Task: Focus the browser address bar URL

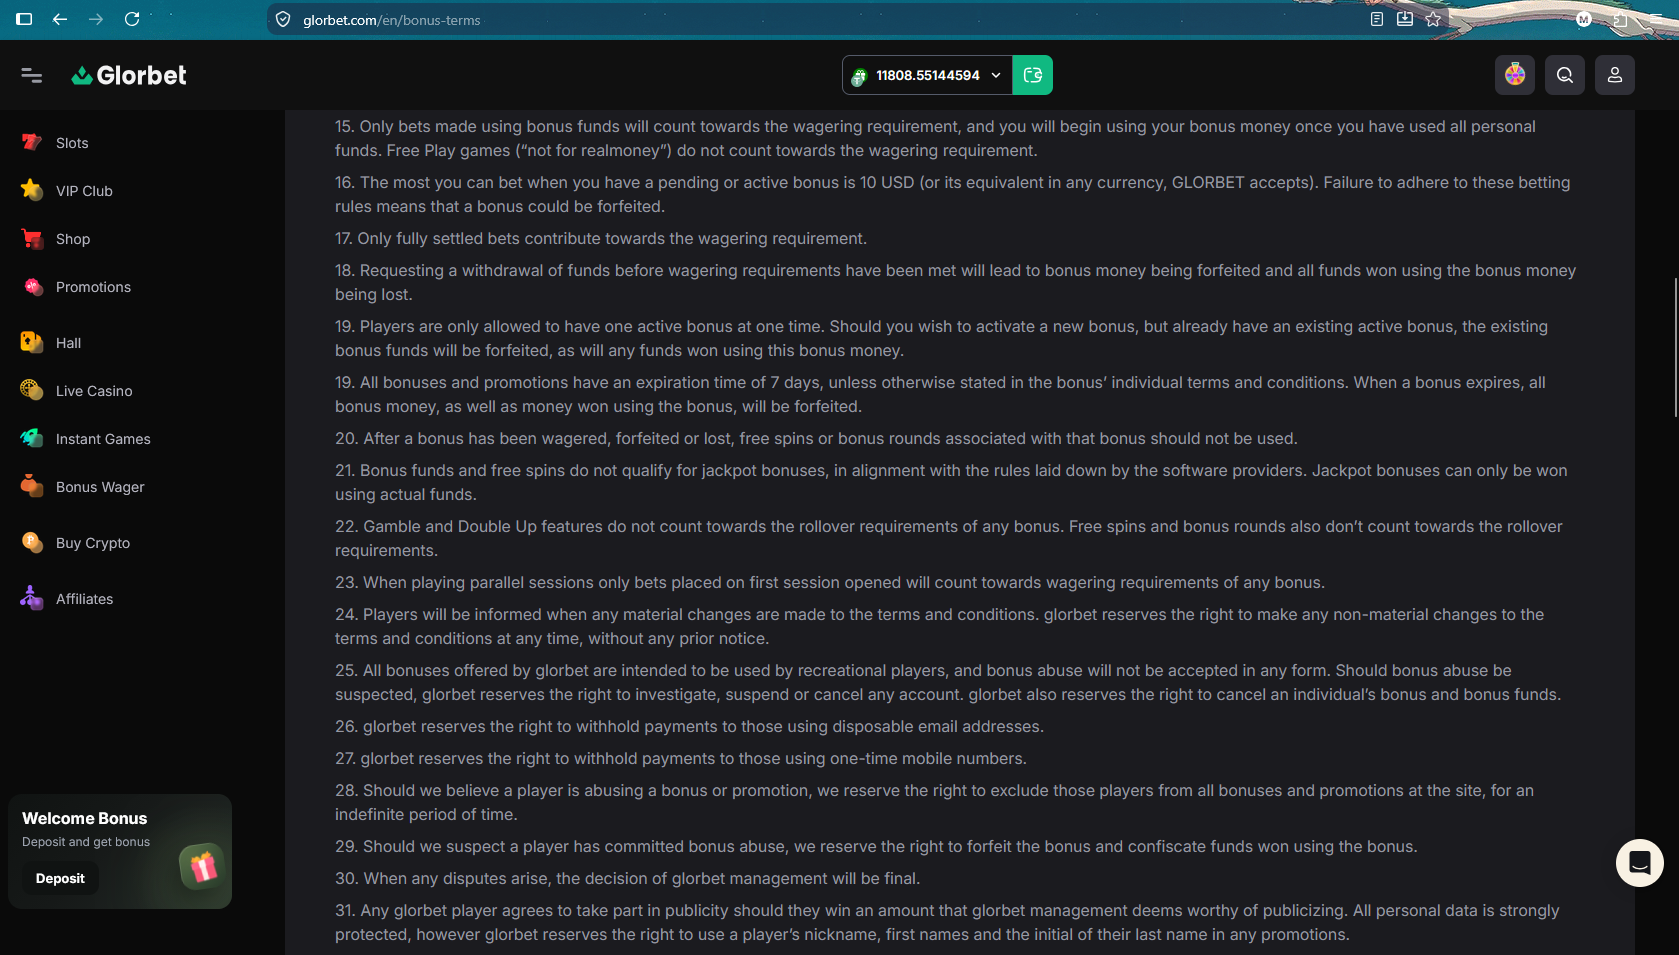Action: tap(391, 20)
